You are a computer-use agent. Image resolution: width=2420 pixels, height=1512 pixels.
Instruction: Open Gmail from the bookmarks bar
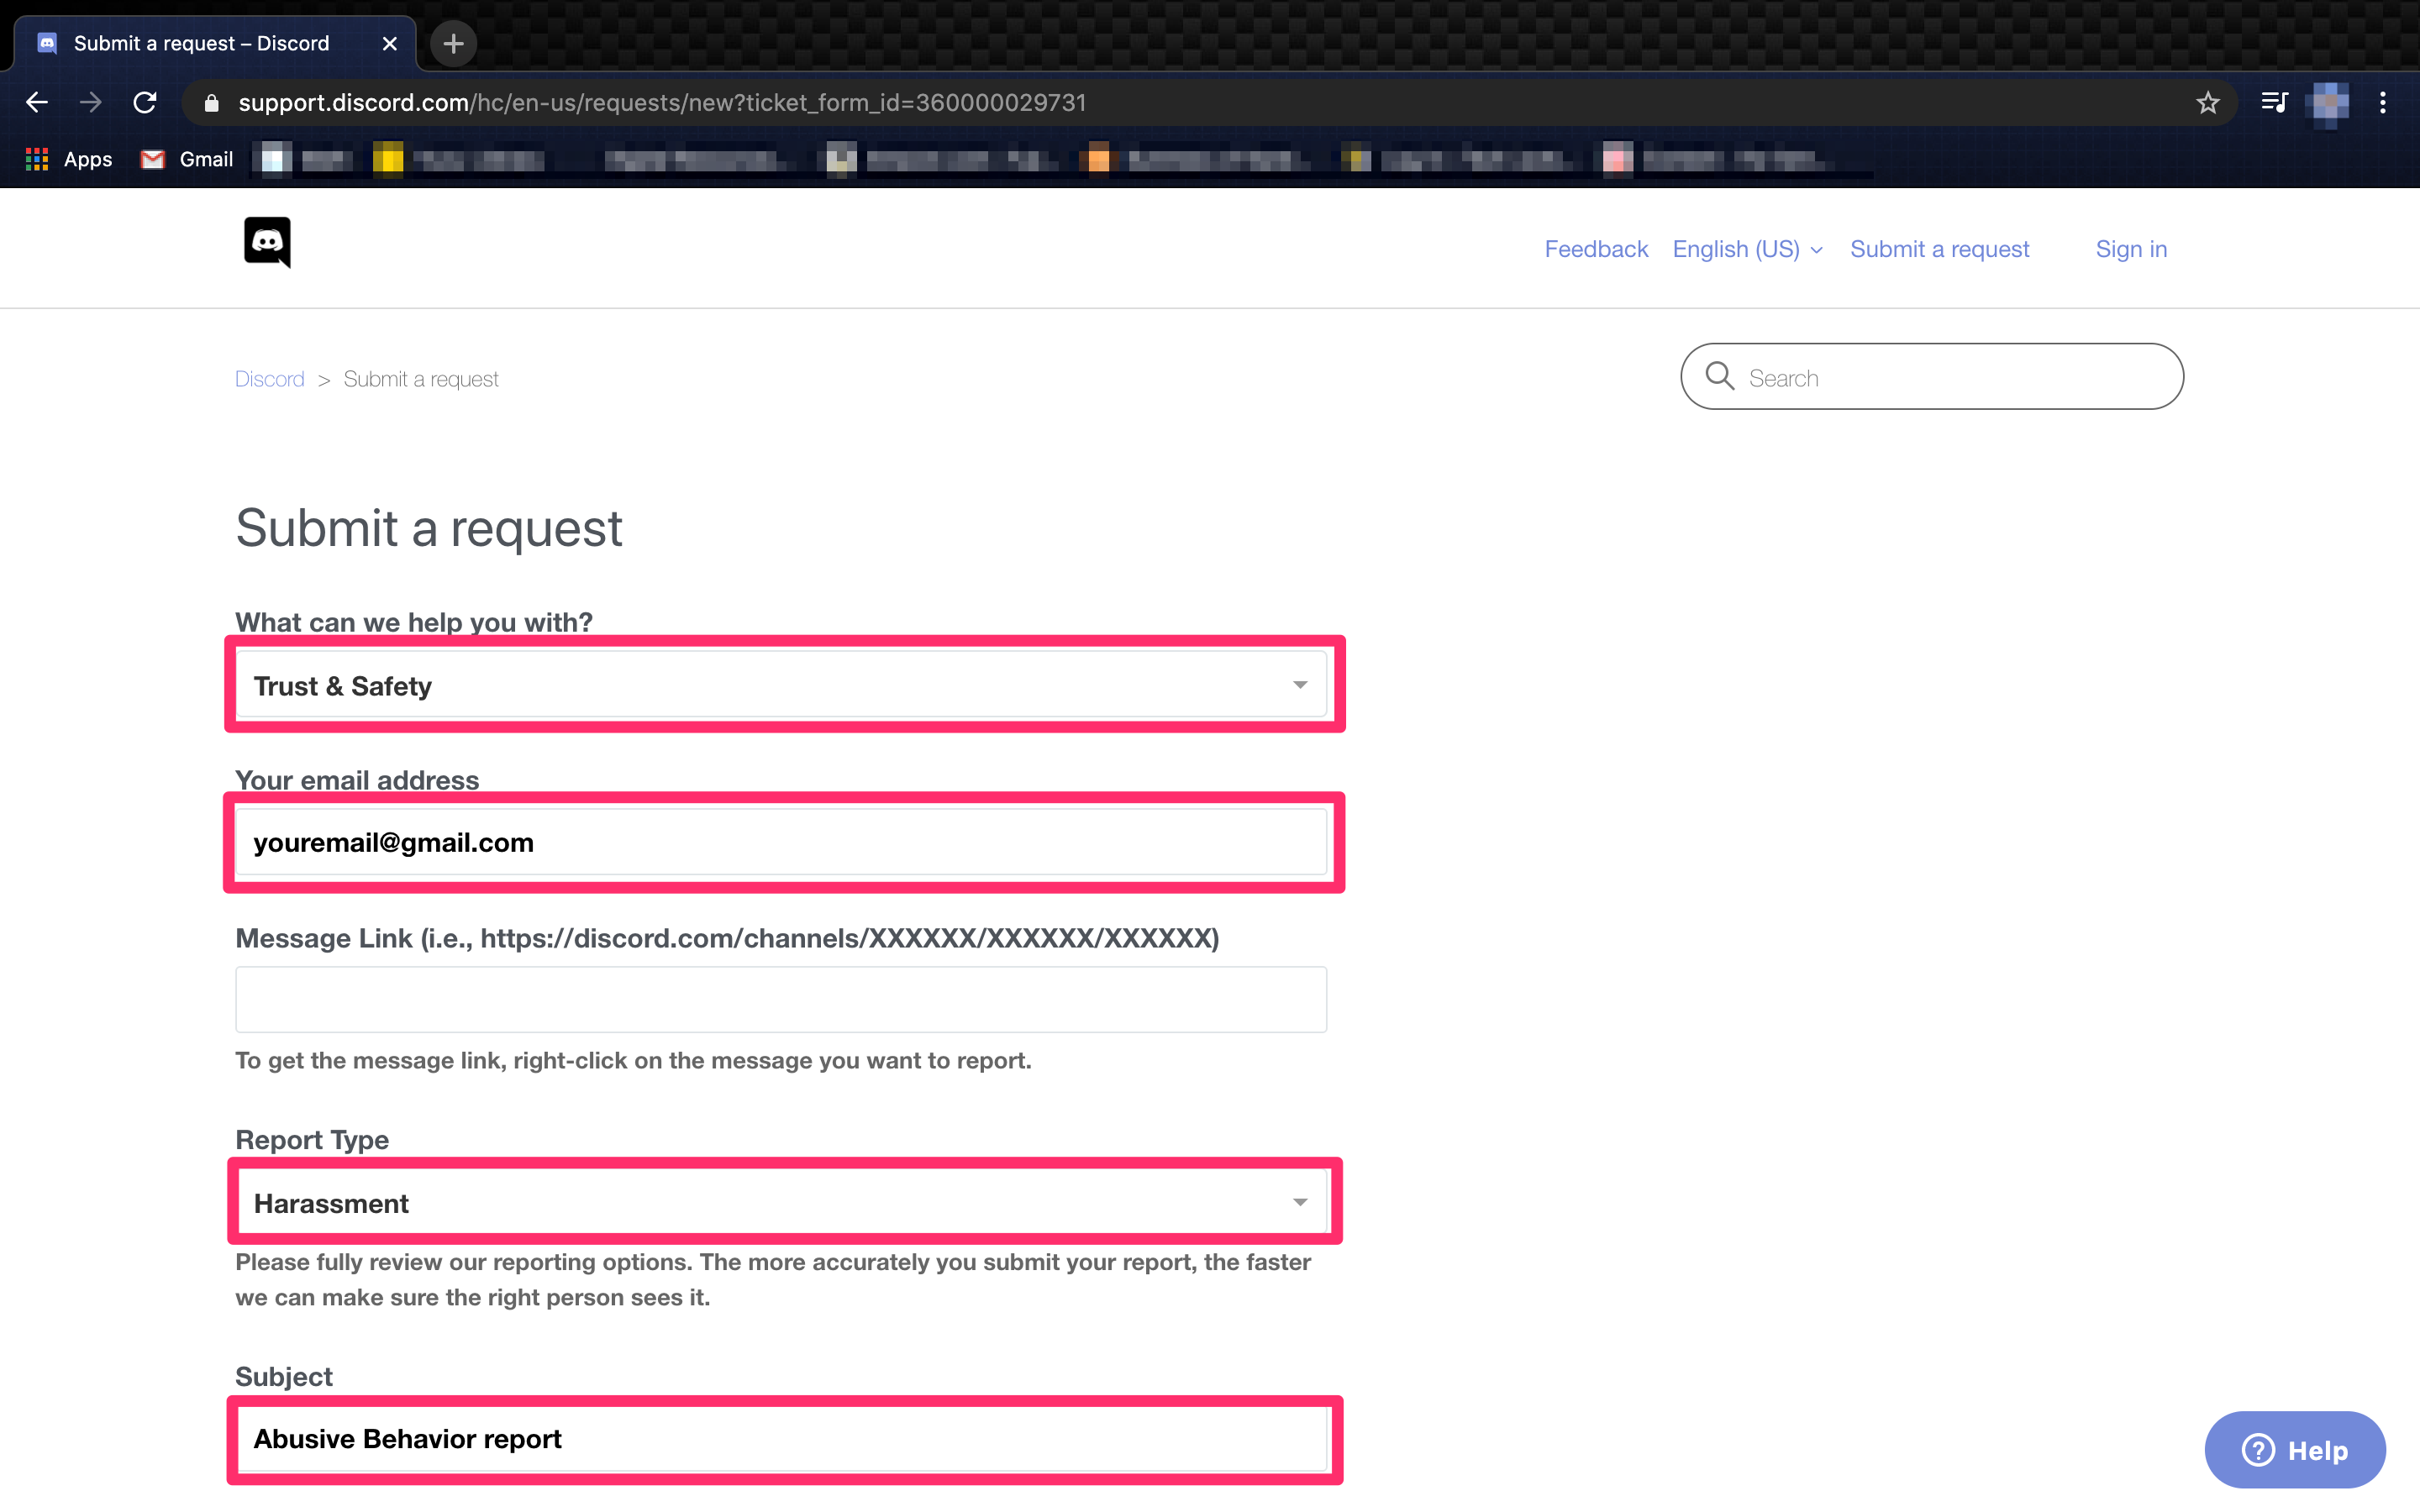click(x=186, y=159)
